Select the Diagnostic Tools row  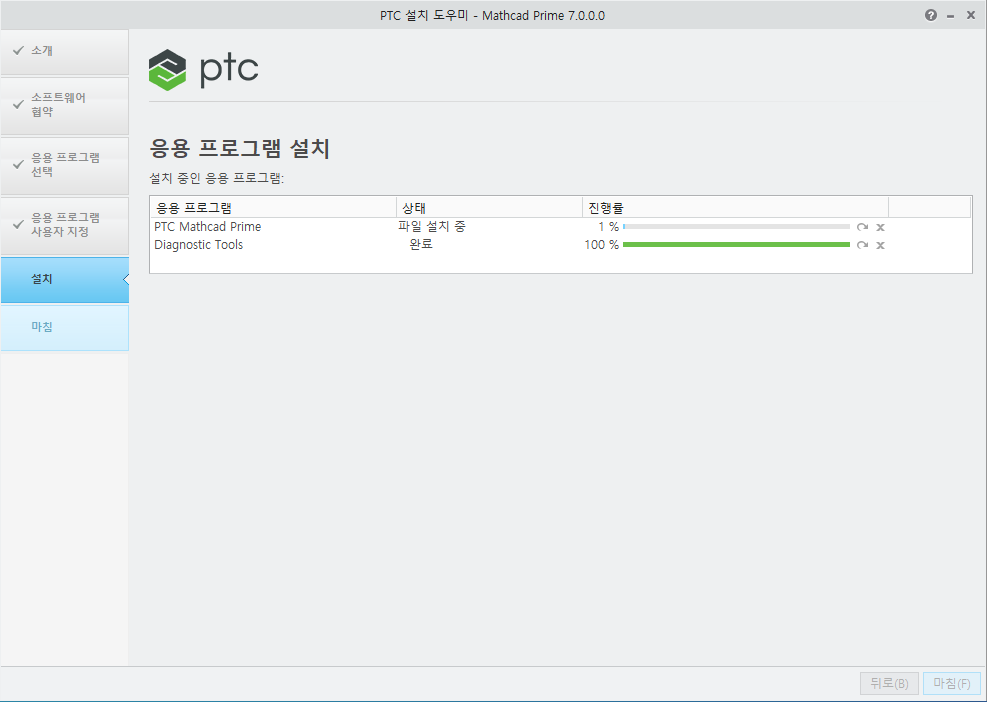pyautogui.click(x=560, y=244)
